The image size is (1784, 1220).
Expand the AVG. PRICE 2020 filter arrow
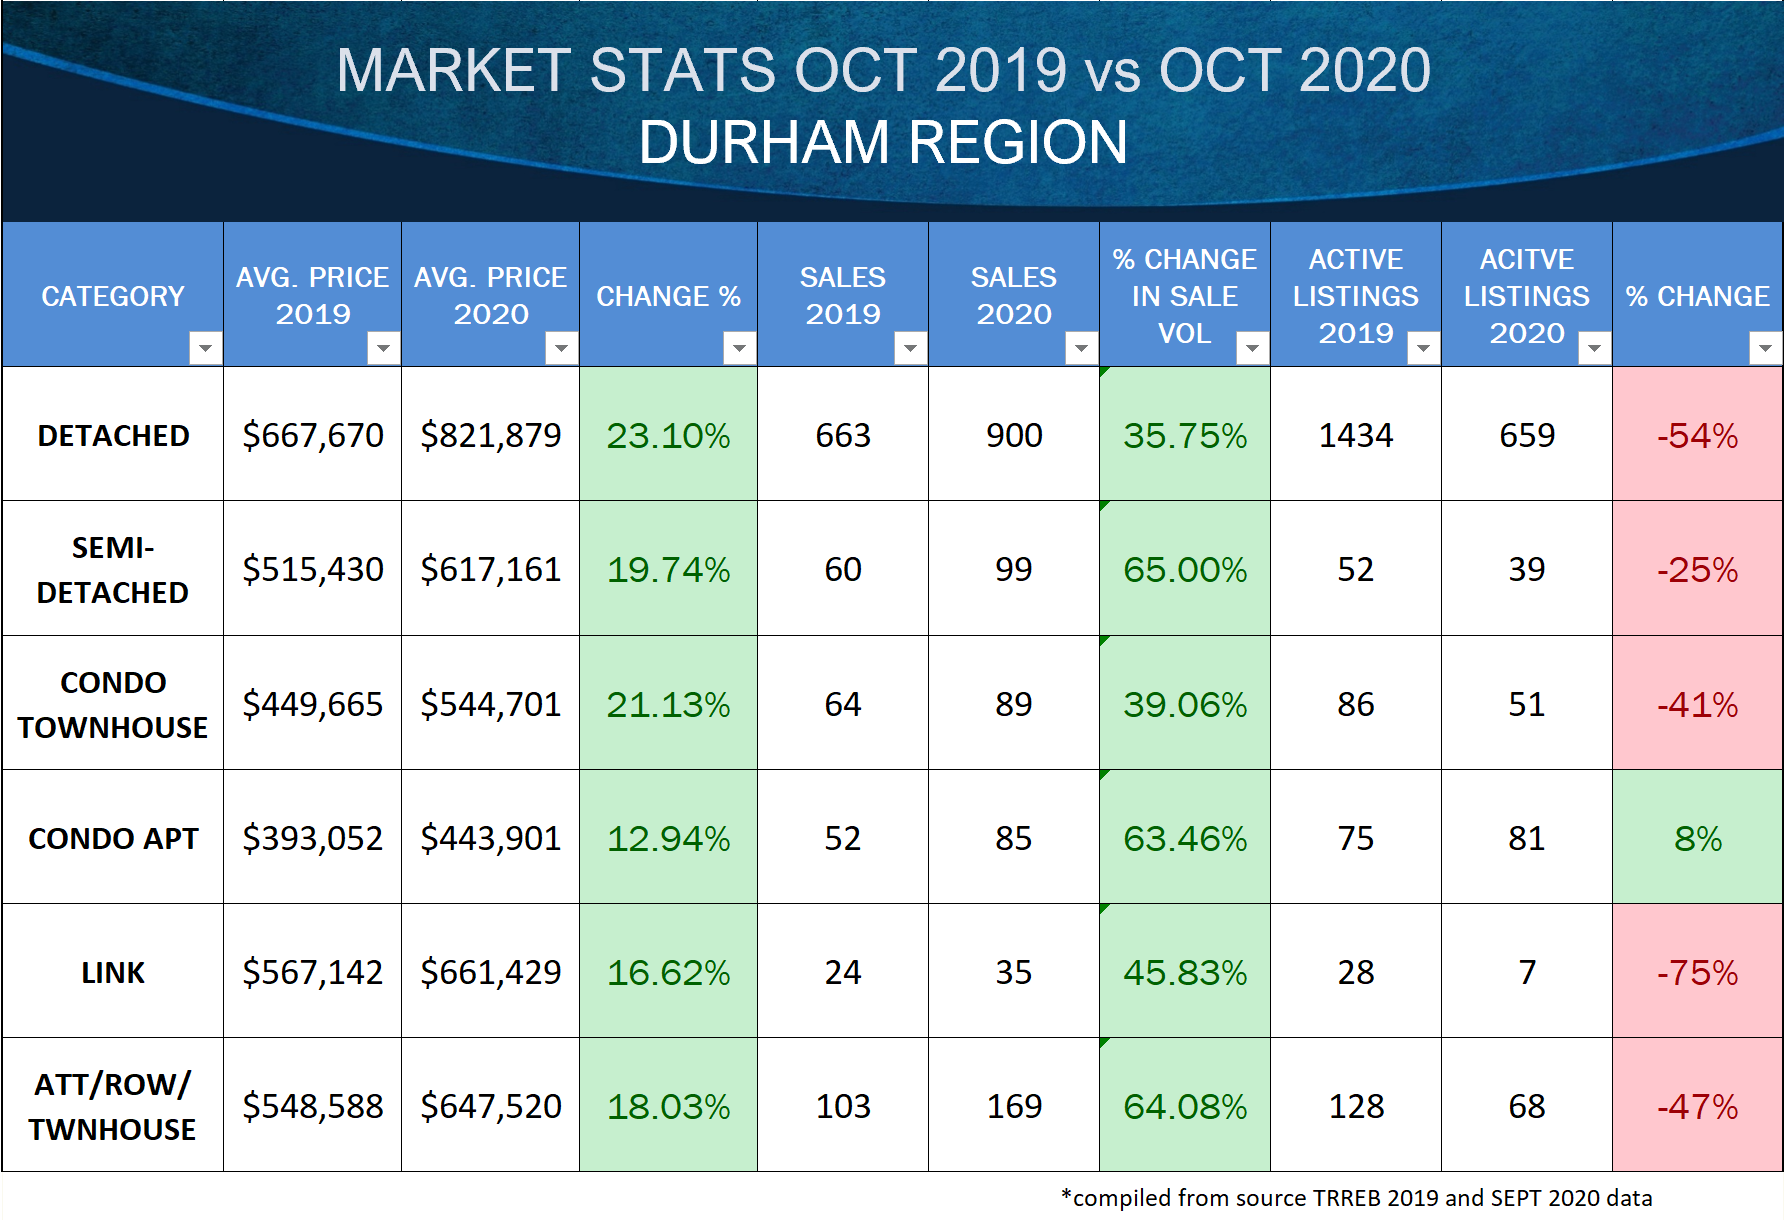pos(561,348)
